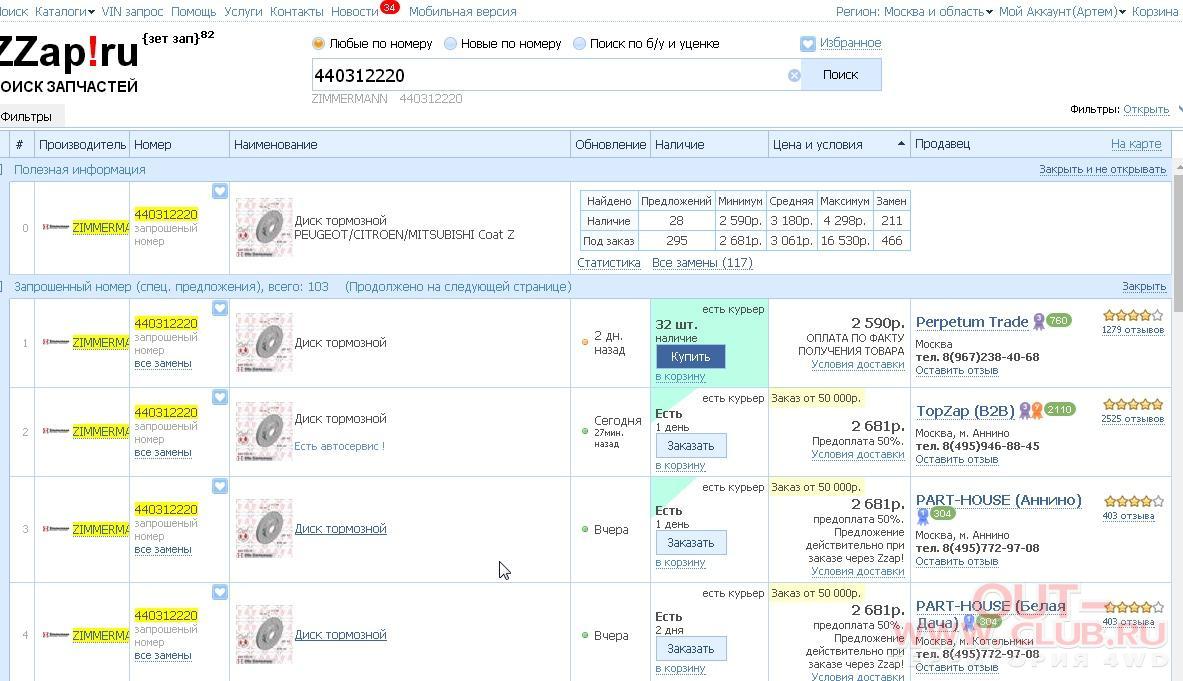The width and height of the screenshot is (1183, 681).
Task: Open Мобильная версия link
Action: tap(462, 11)
